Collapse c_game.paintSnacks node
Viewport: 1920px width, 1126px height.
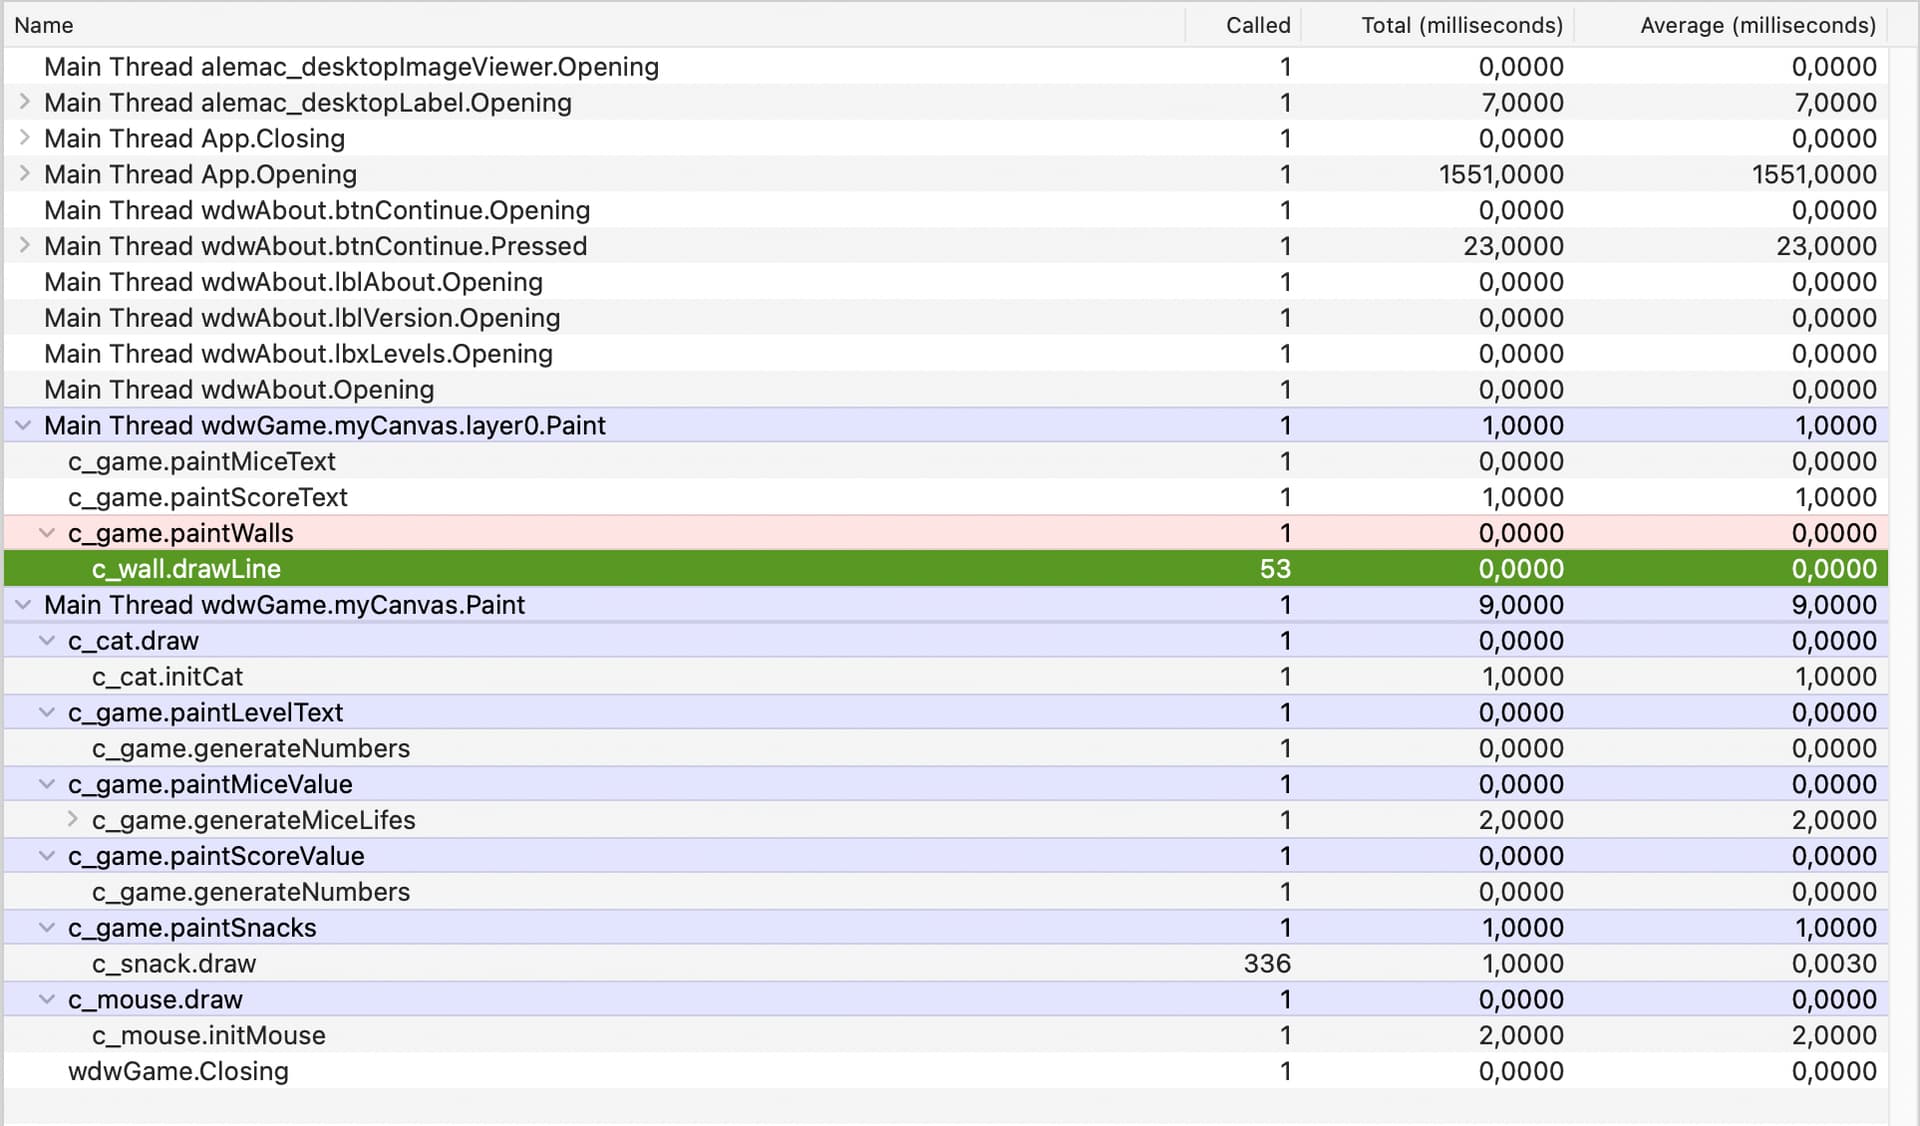point(47,928)
